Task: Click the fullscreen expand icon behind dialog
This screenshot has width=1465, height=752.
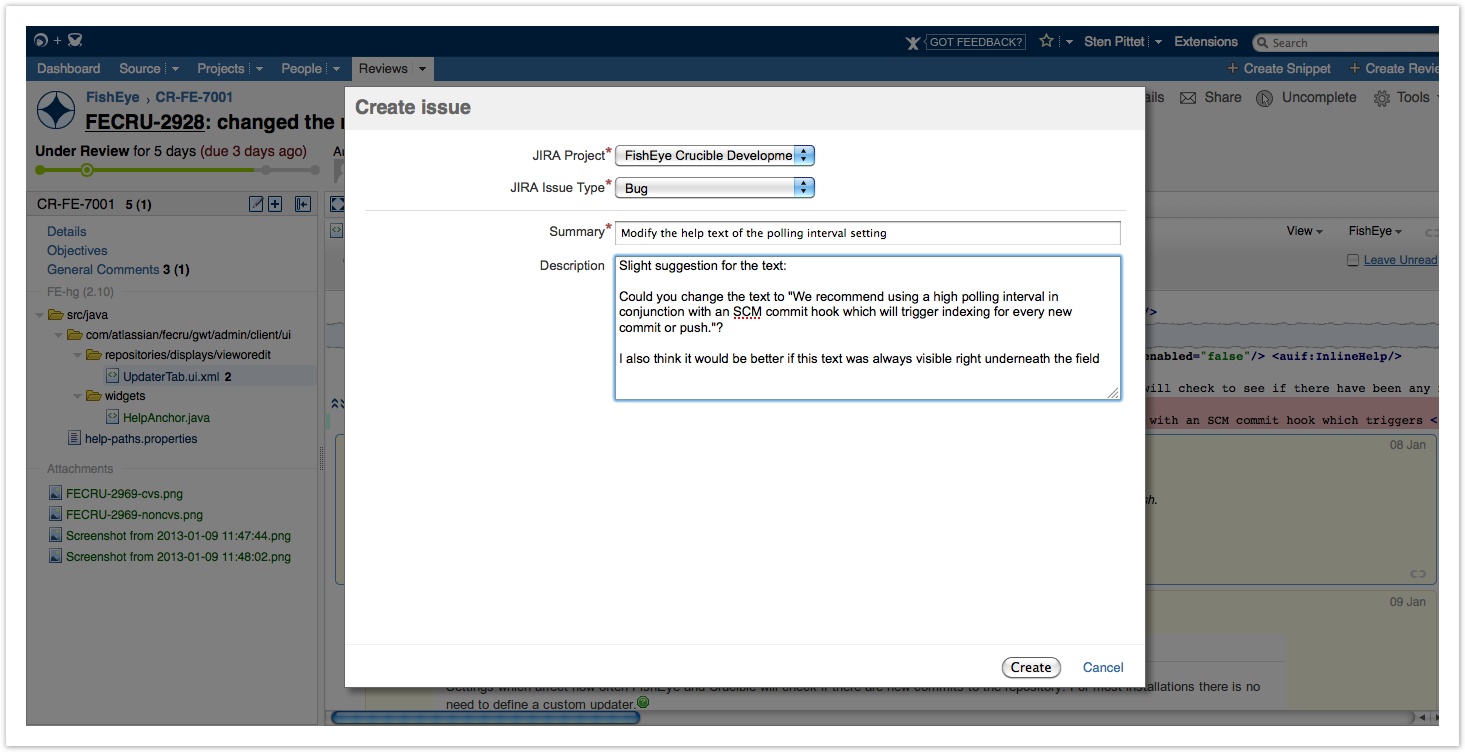Action: 337,204
